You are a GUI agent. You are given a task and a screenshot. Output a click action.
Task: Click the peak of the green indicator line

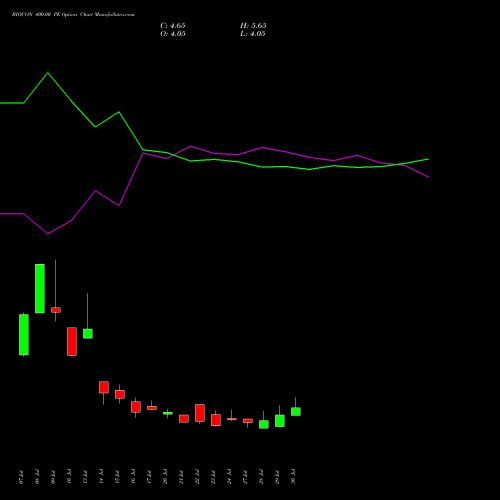pos(48,73)
